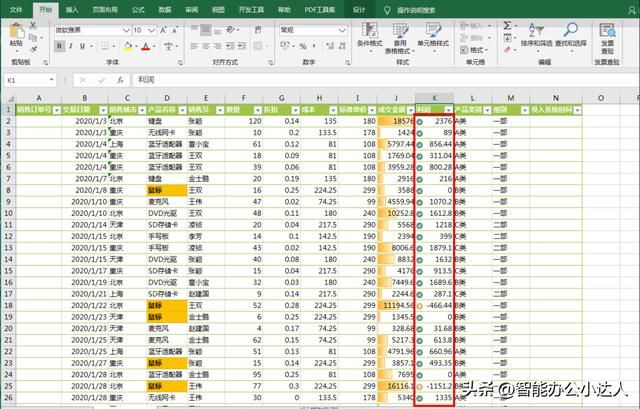Viewport: 640px width, 409px height.
Task: Click the align right icon
Action: click(218, 46)
